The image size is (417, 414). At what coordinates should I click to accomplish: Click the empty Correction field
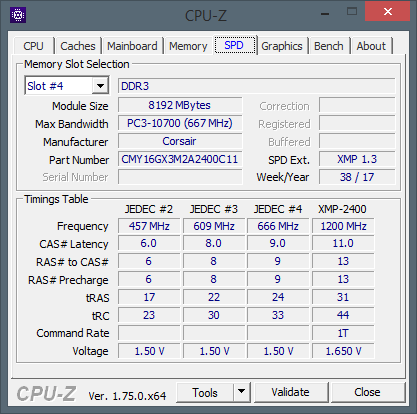coord(357,105)
